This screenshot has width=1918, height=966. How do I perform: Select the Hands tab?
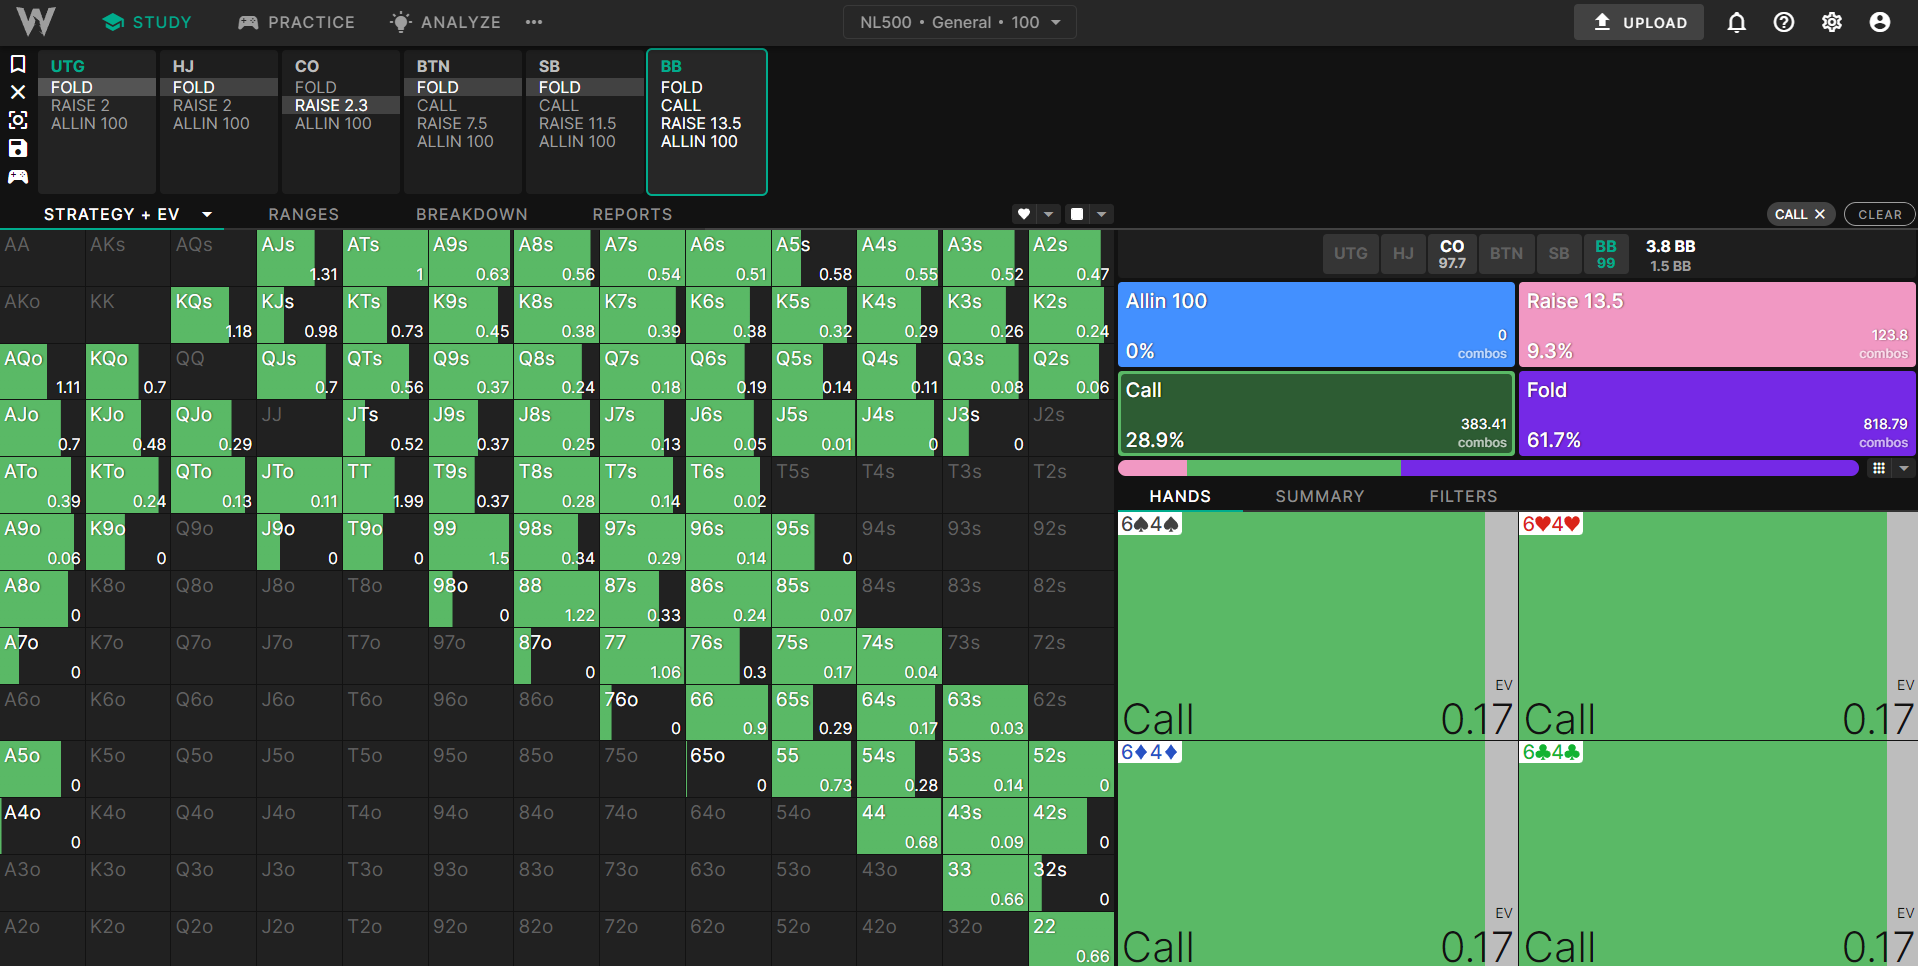coord(1180,496)
